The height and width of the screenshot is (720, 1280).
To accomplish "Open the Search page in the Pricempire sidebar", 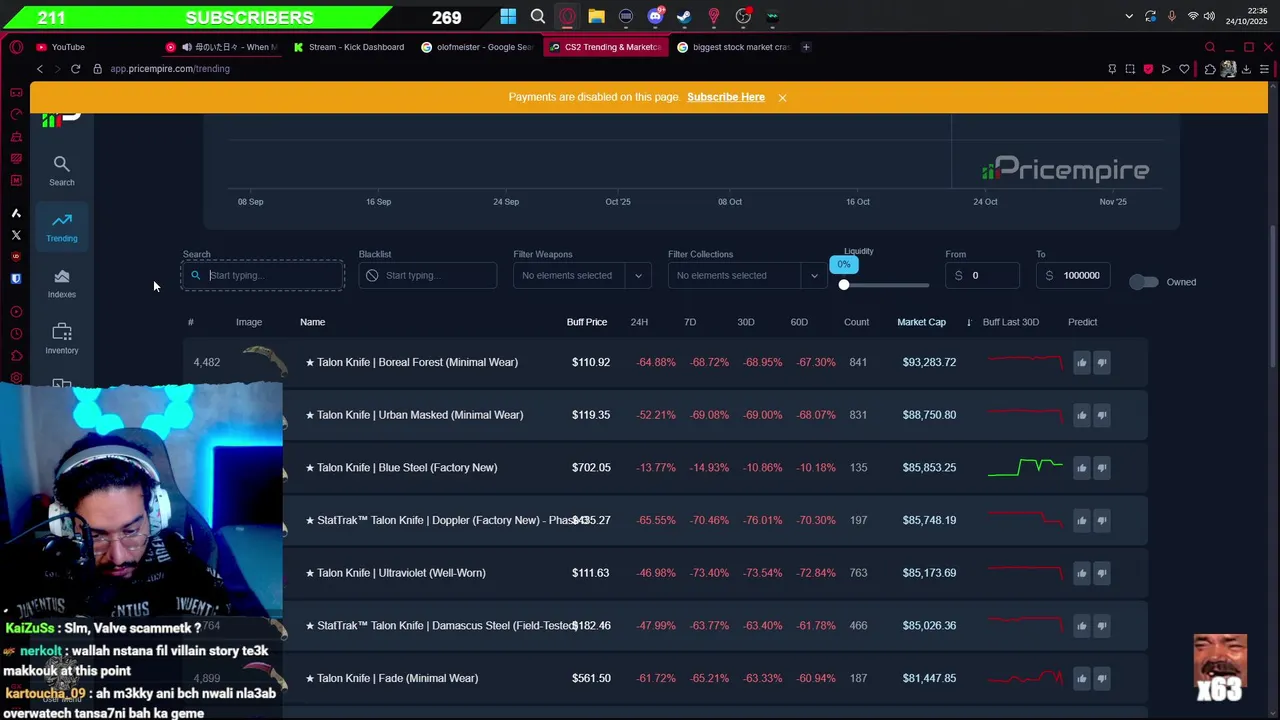I will click(x=61, y=171).
